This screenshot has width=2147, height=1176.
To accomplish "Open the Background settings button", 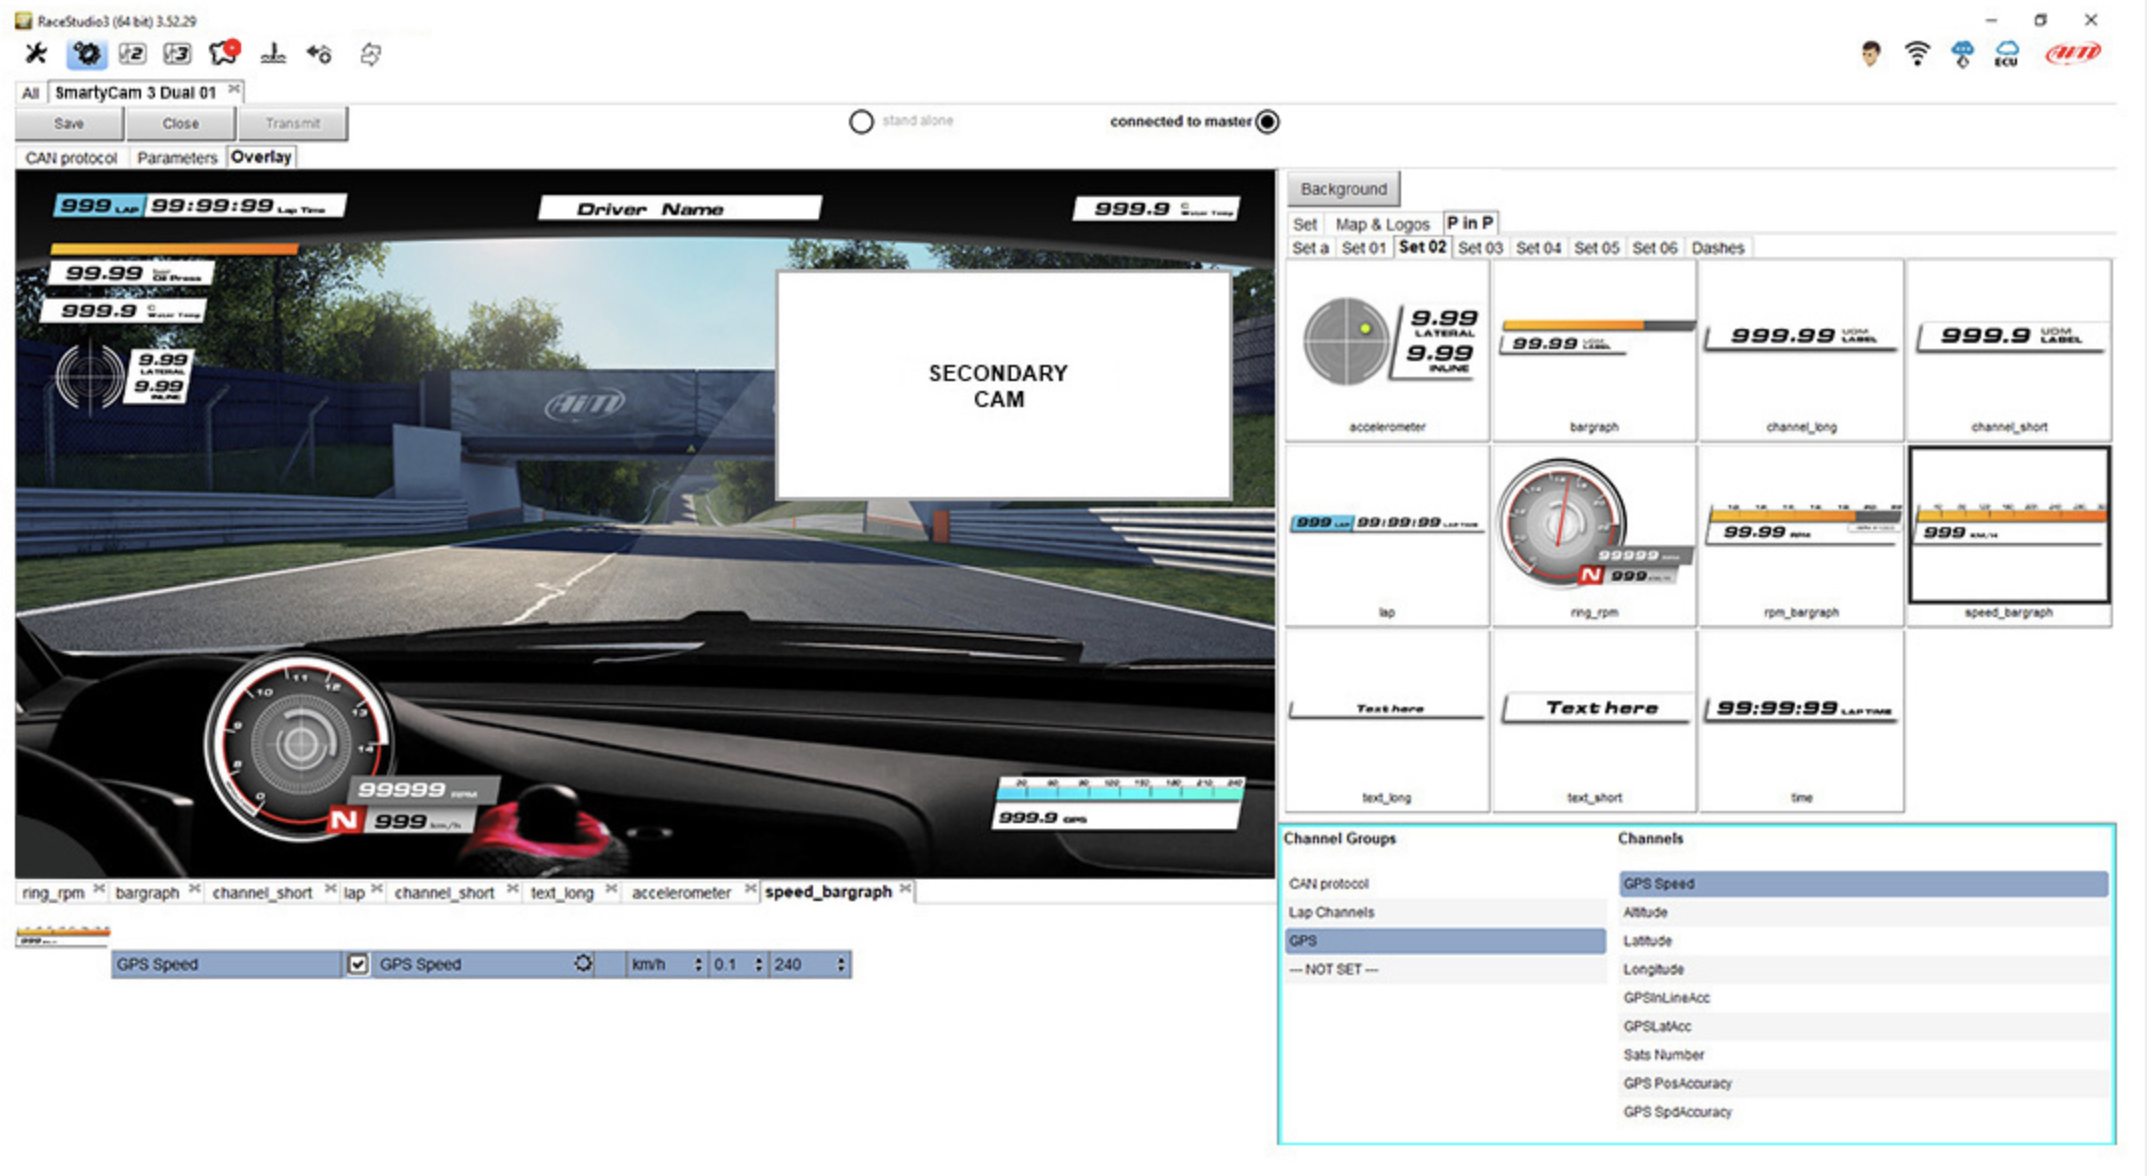I will [x=1342, y=188].
